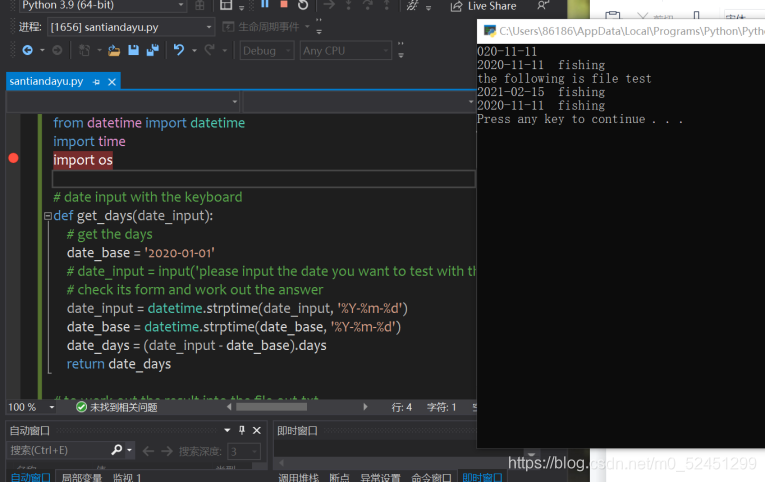Close the 自动窗口 panel
766x482 pixels.
coord(256,430)
